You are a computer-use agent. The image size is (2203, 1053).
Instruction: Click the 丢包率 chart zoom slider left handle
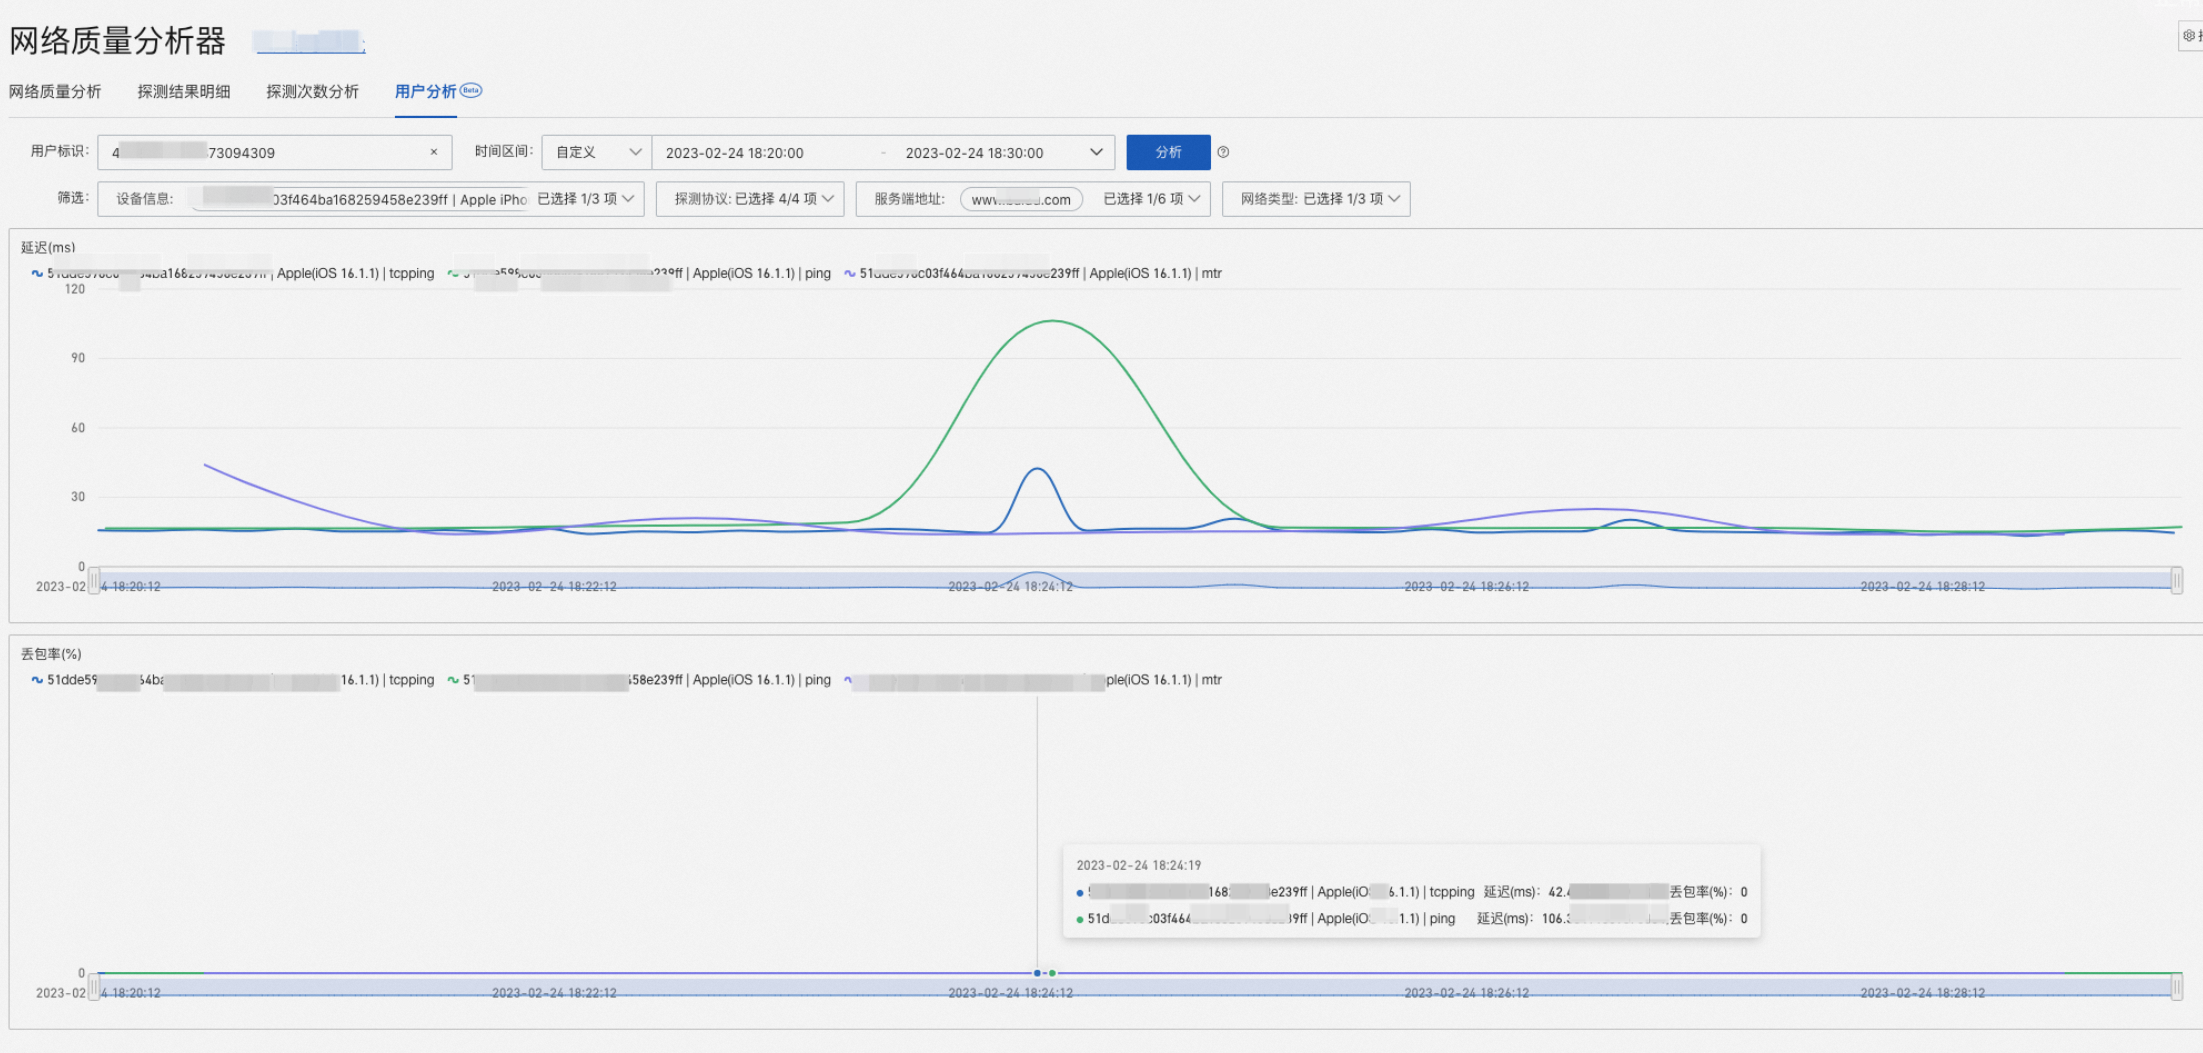pos(94,987)
